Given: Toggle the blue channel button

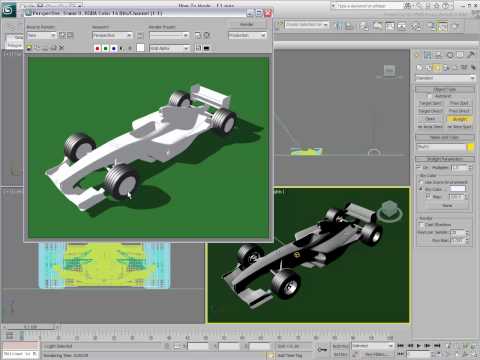Looking at the screenshot, I should coord(114,48).
